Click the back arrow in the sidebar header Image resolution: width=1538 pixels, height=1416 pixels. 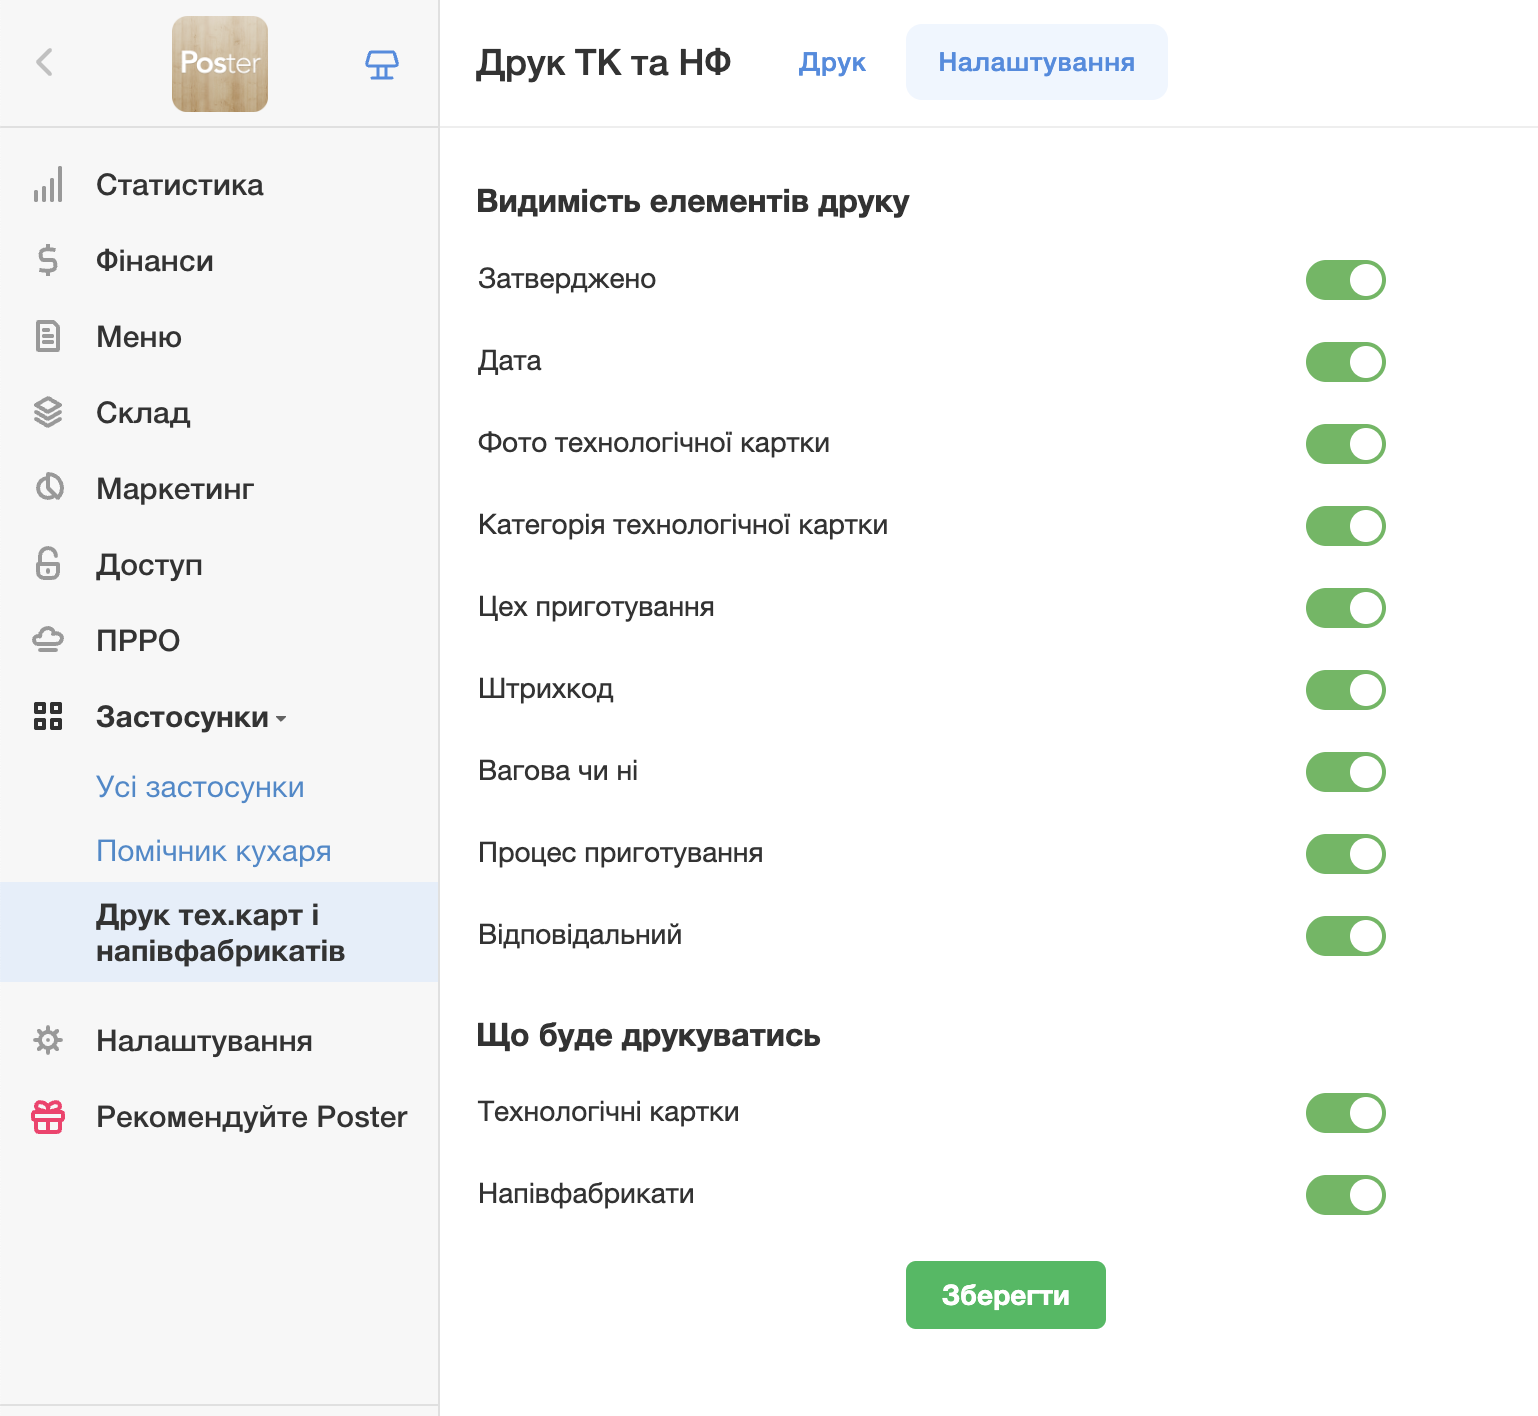(44, 62)
